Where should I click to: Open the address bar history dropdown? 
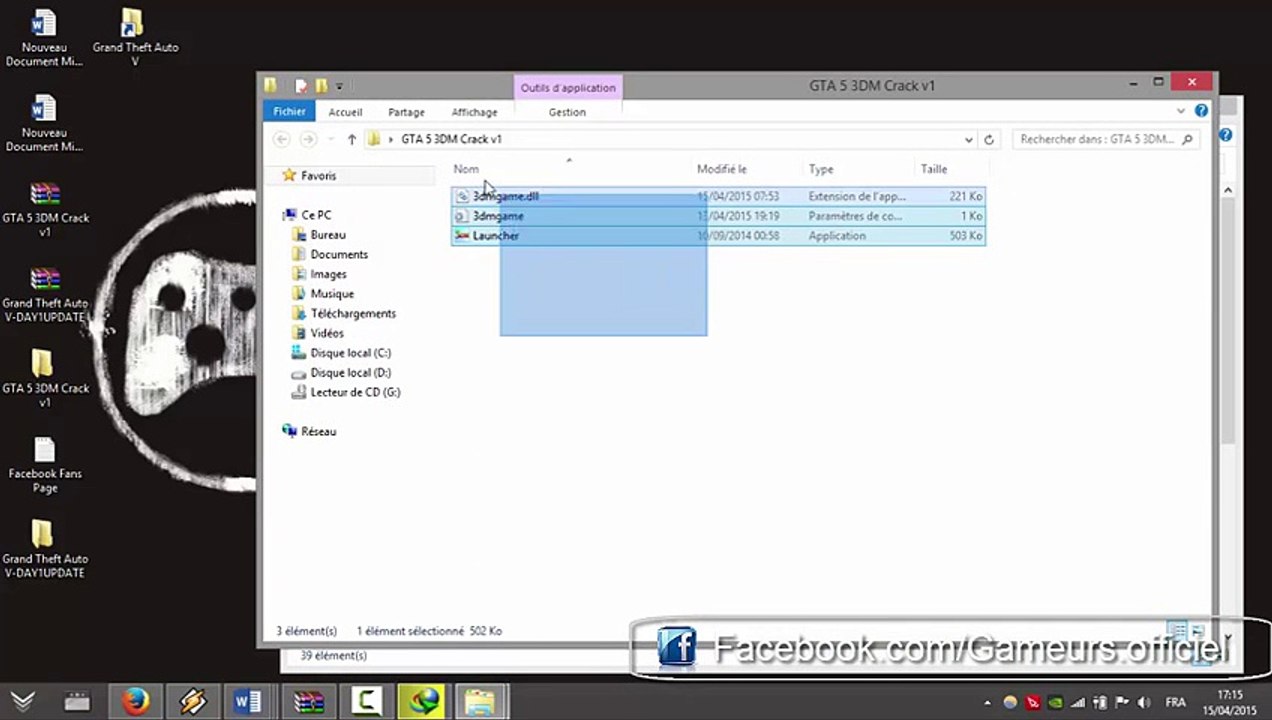[x=968, y=140]
